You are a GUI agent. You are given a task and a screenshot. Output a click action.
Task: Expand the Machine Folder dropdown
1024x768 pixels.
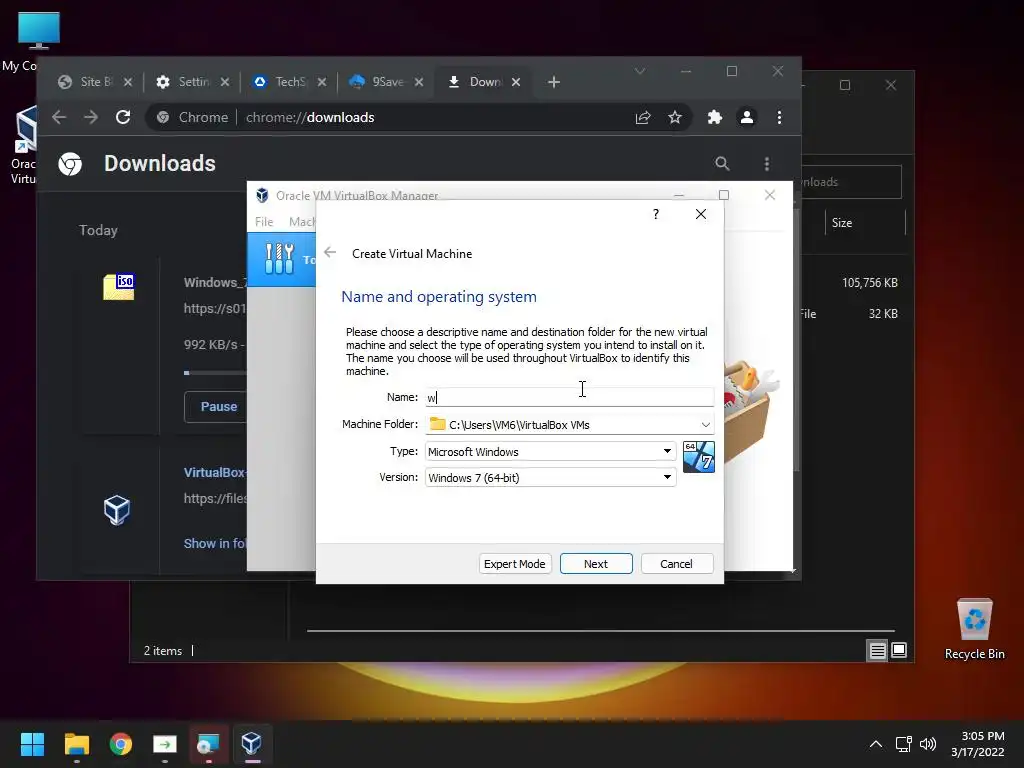click(x=705, y=425)
